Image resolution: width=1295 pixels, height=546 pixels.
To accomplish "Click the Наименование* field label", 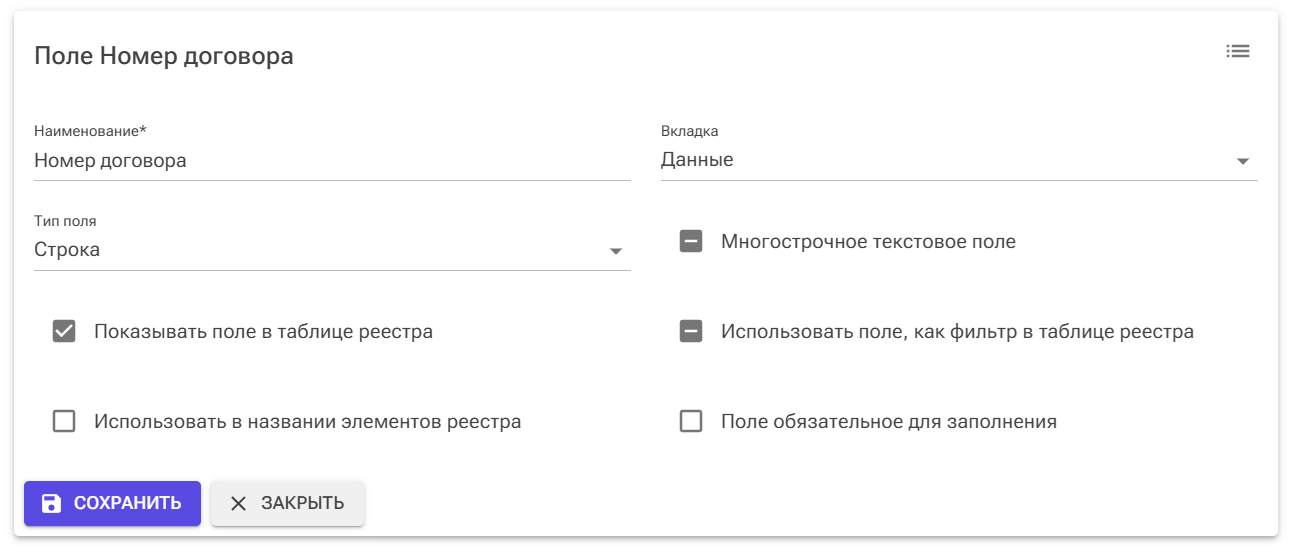I will (90, 131).
